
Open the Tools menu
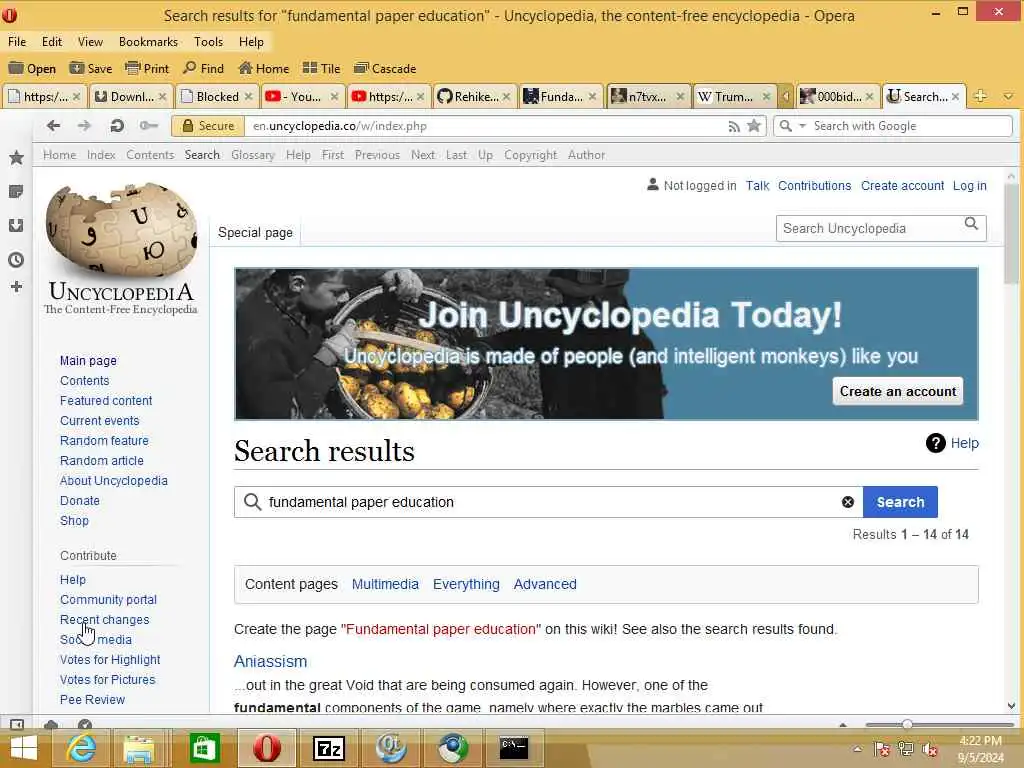point(208,42)
